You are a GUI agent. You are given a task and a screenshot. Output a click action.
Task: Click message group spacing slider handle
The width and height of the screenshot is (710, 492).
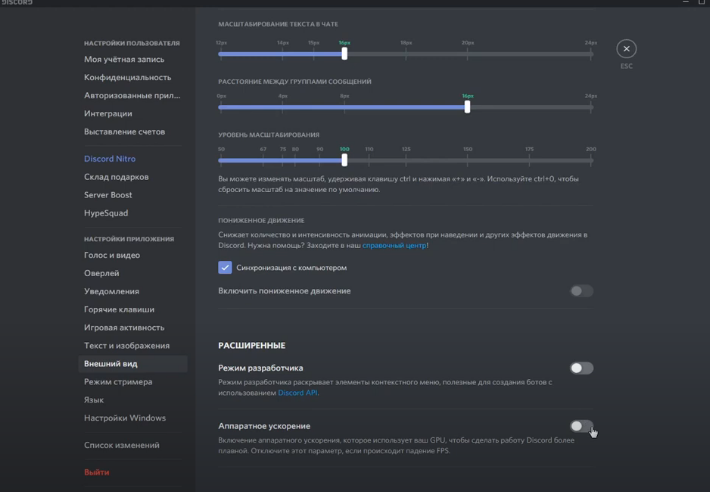(x=467, y=107)
